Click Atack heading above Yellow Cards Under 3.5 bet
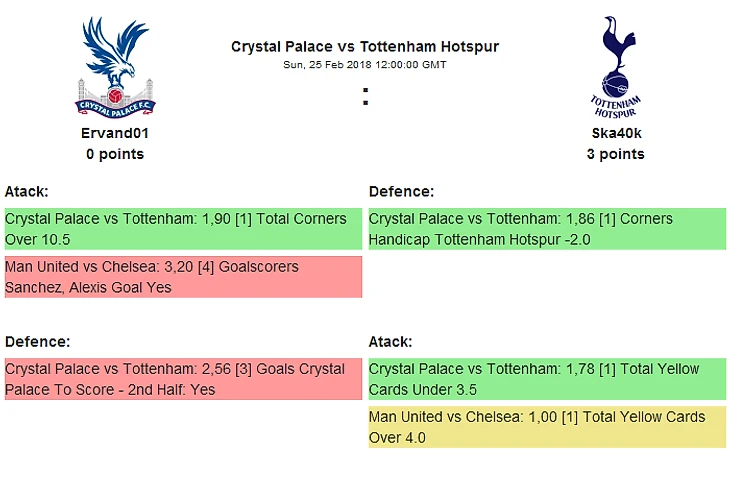 (390, 342)
